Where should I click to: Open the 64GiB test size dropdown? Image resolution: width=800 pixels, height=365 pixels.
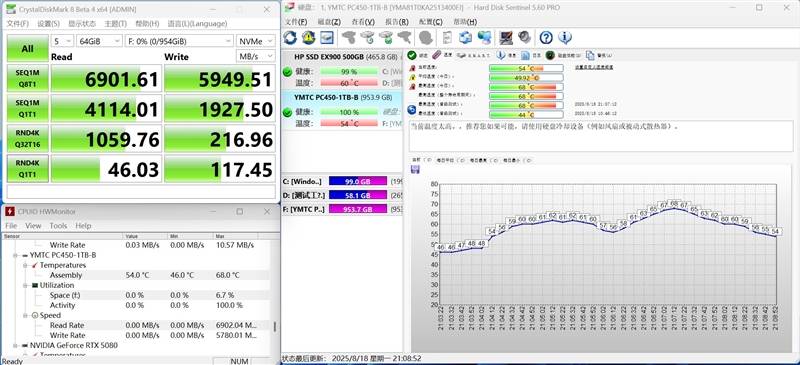tap(99, 41)
